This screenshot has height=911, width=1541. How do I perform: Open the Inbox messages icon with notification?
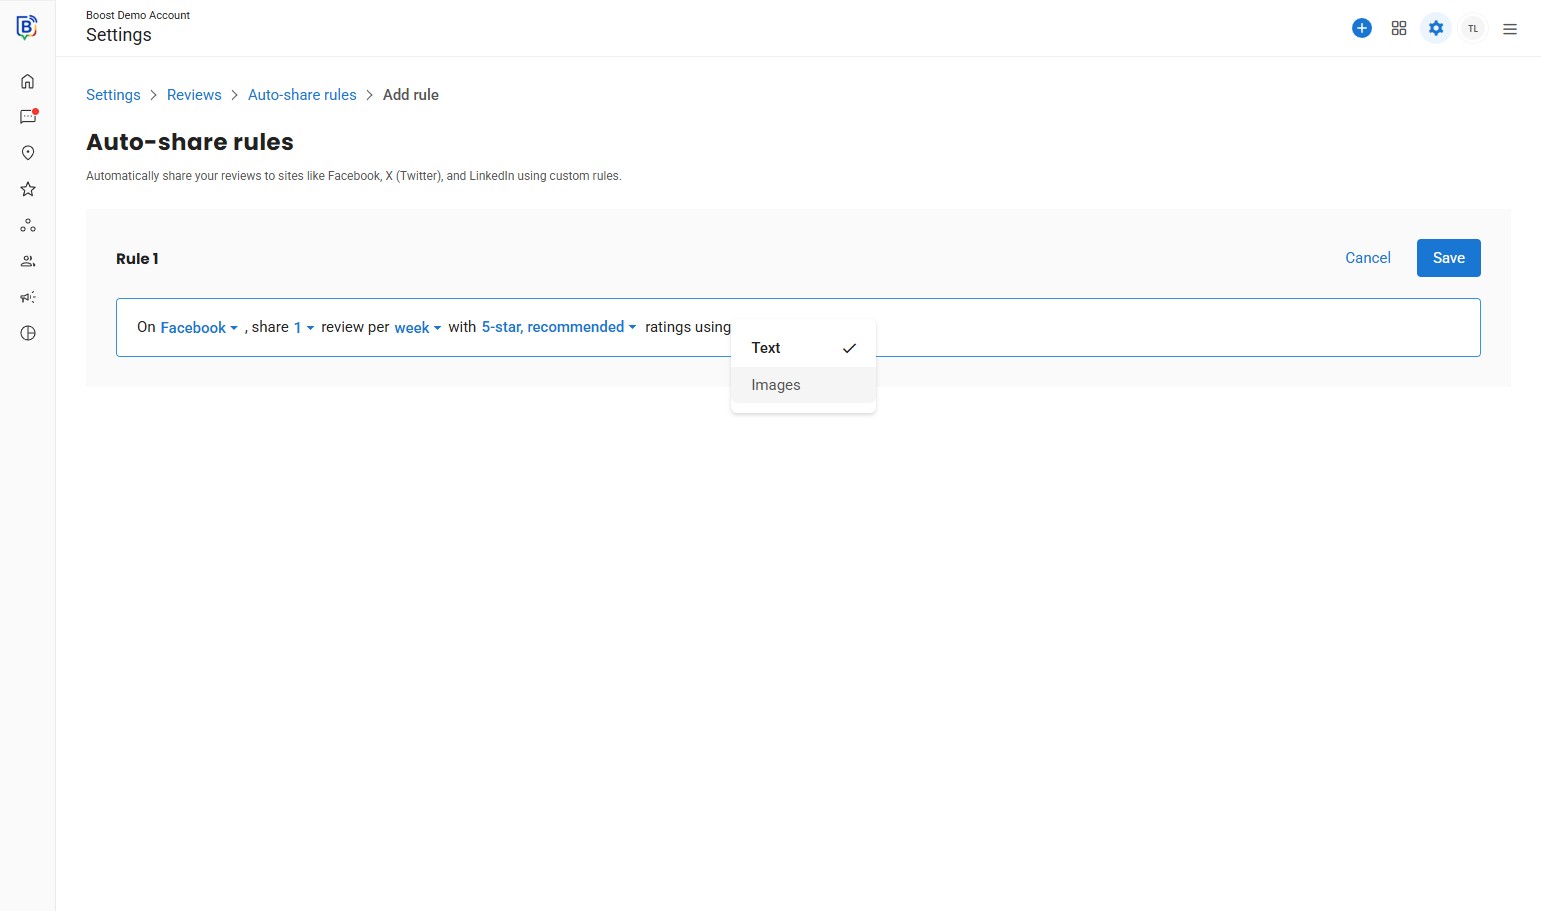pos(28,117)
